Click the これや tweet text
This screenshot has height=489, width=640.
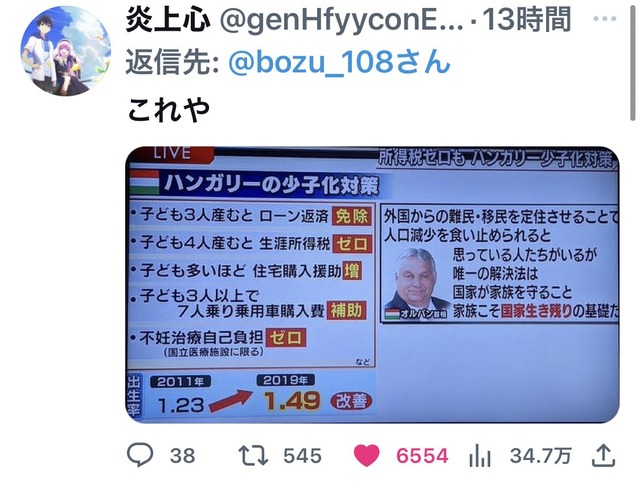point(168,109)
